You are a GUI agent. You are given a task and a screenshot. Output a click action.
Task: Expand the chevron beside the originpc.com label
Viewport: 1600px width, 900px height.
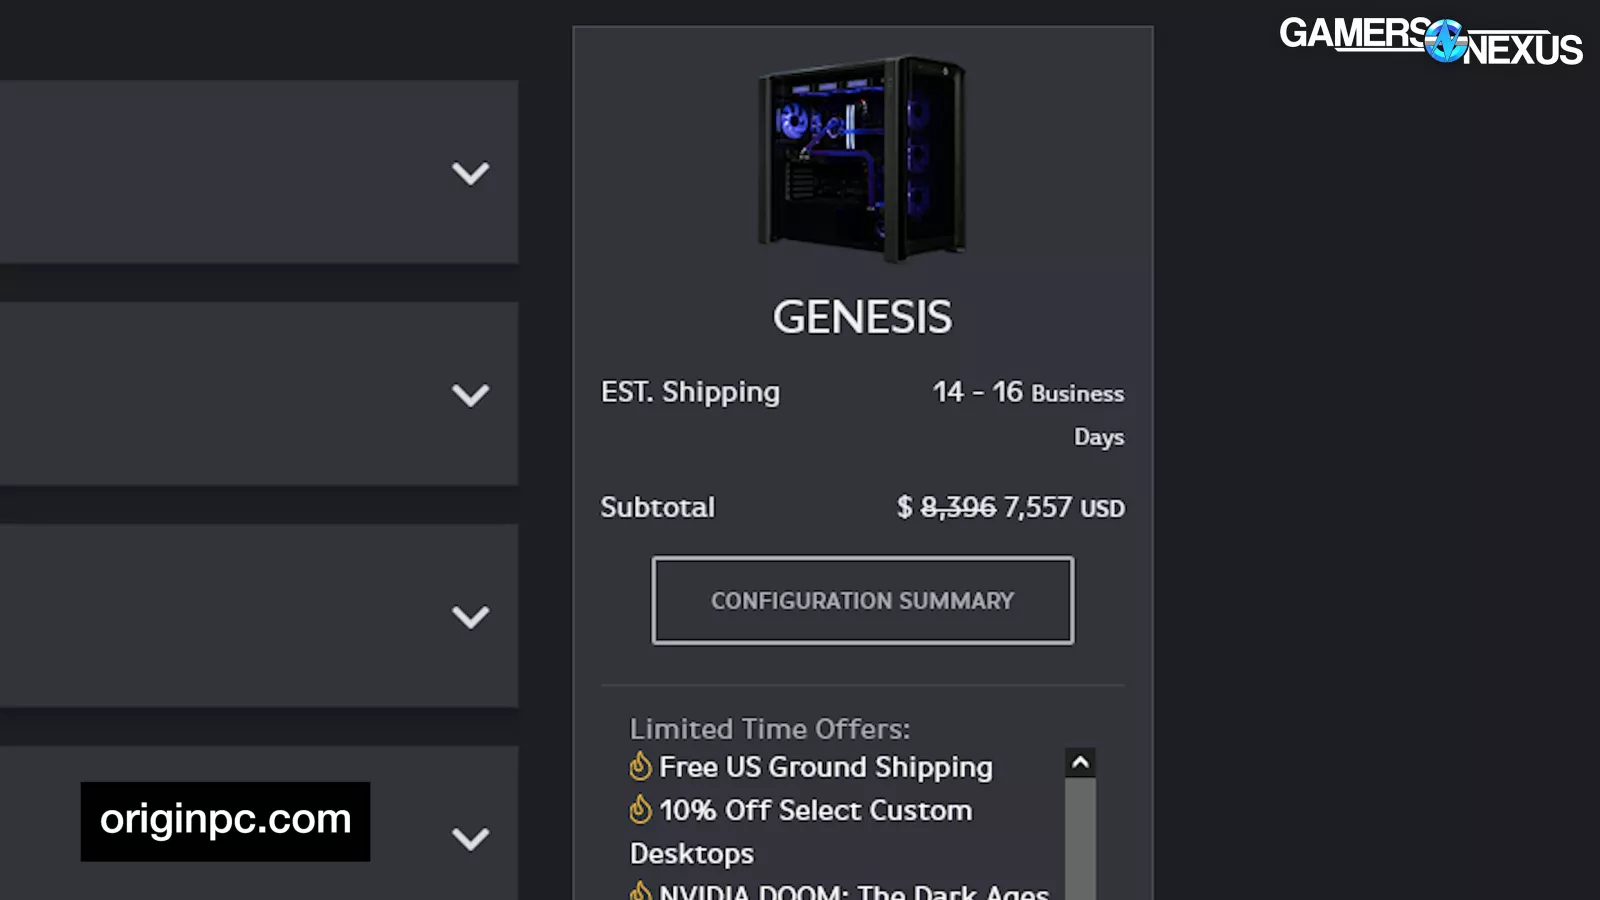tap(470, 838)
